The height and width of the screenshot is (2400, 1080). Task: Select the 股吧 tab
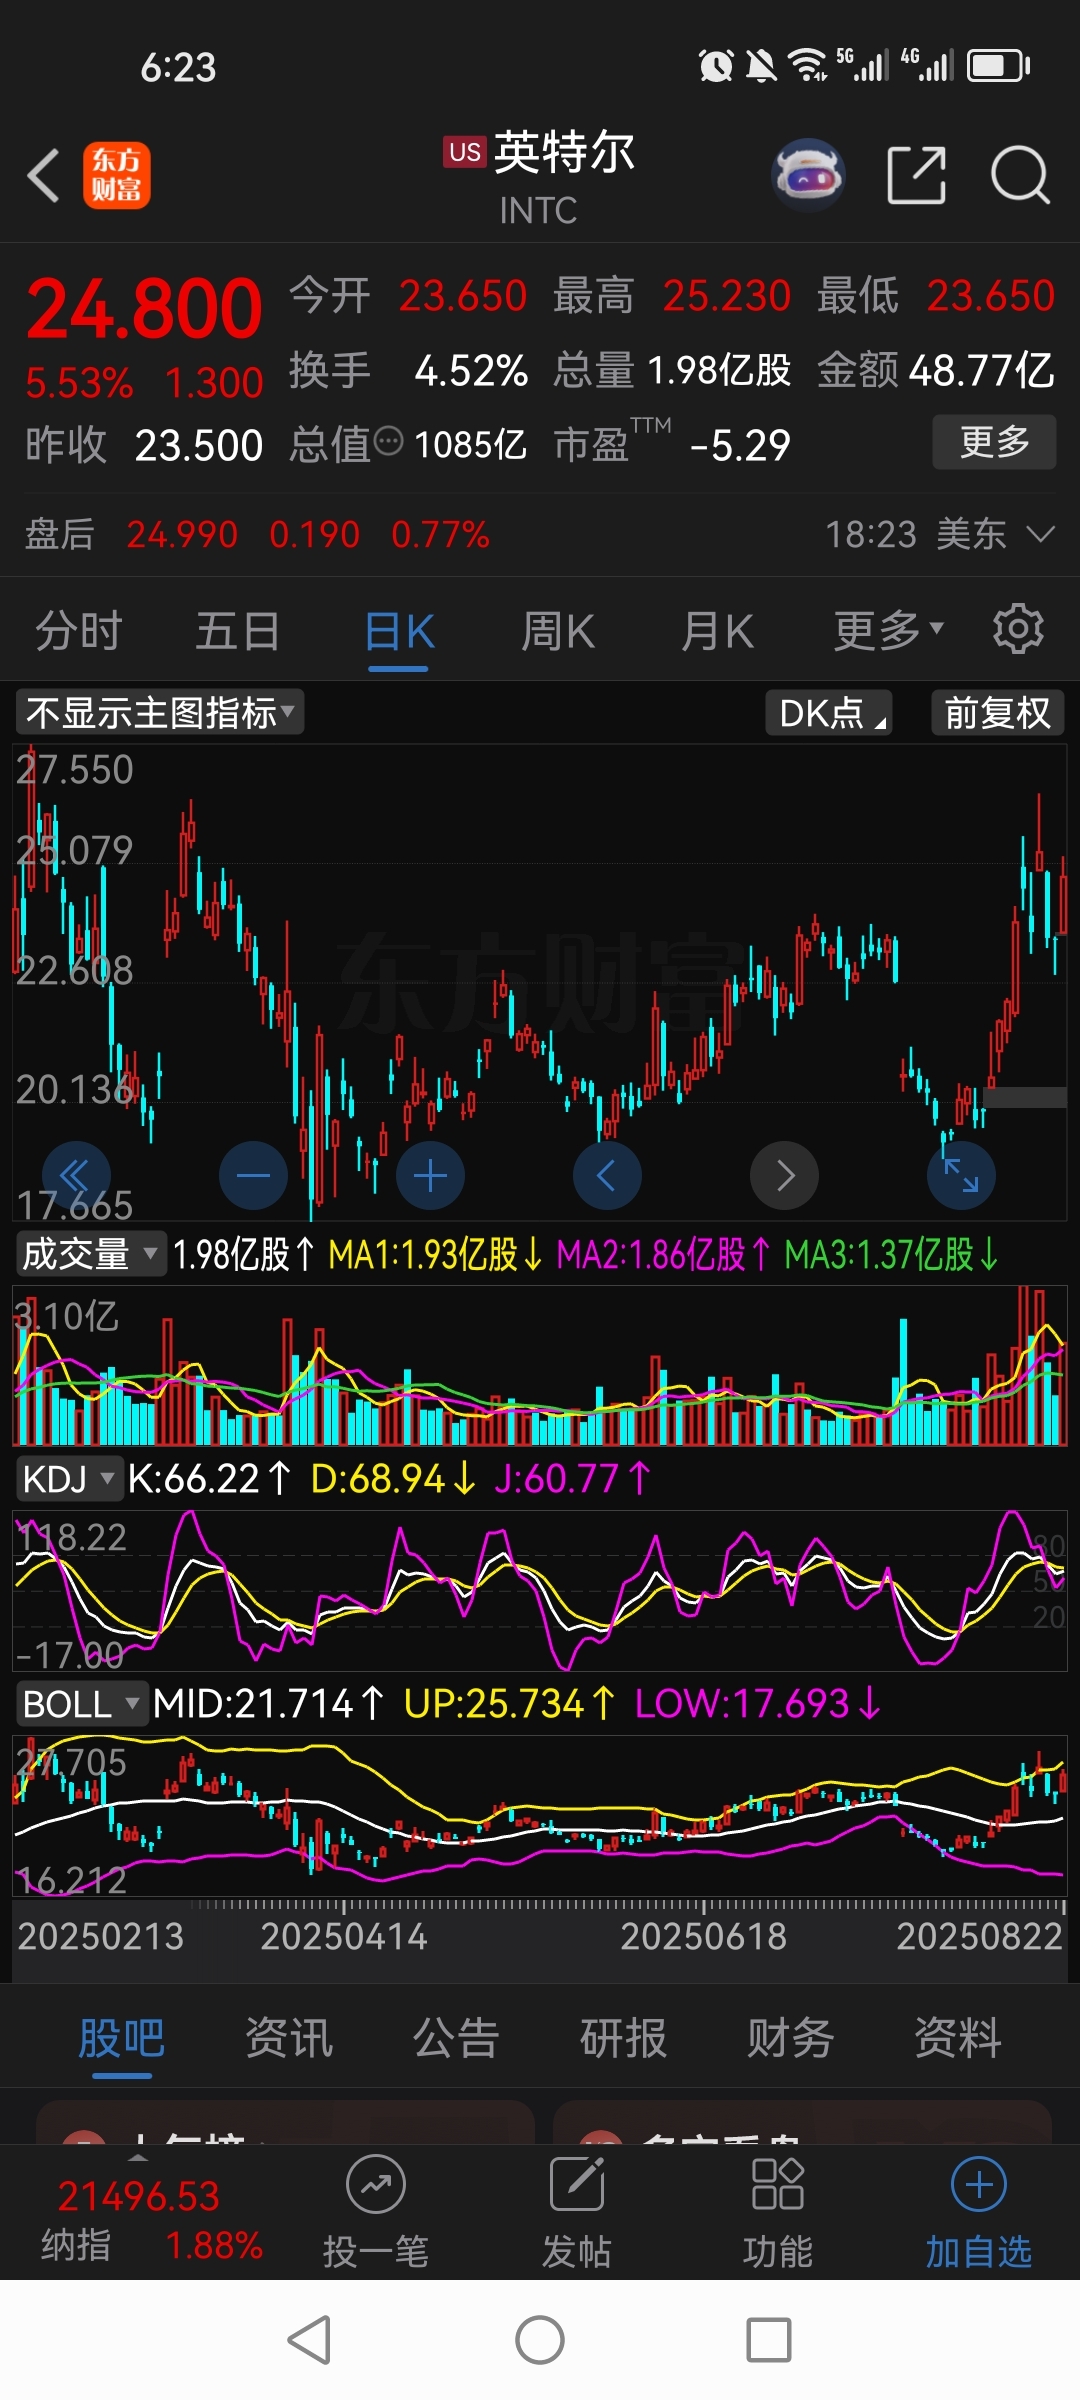point(121,2037)
